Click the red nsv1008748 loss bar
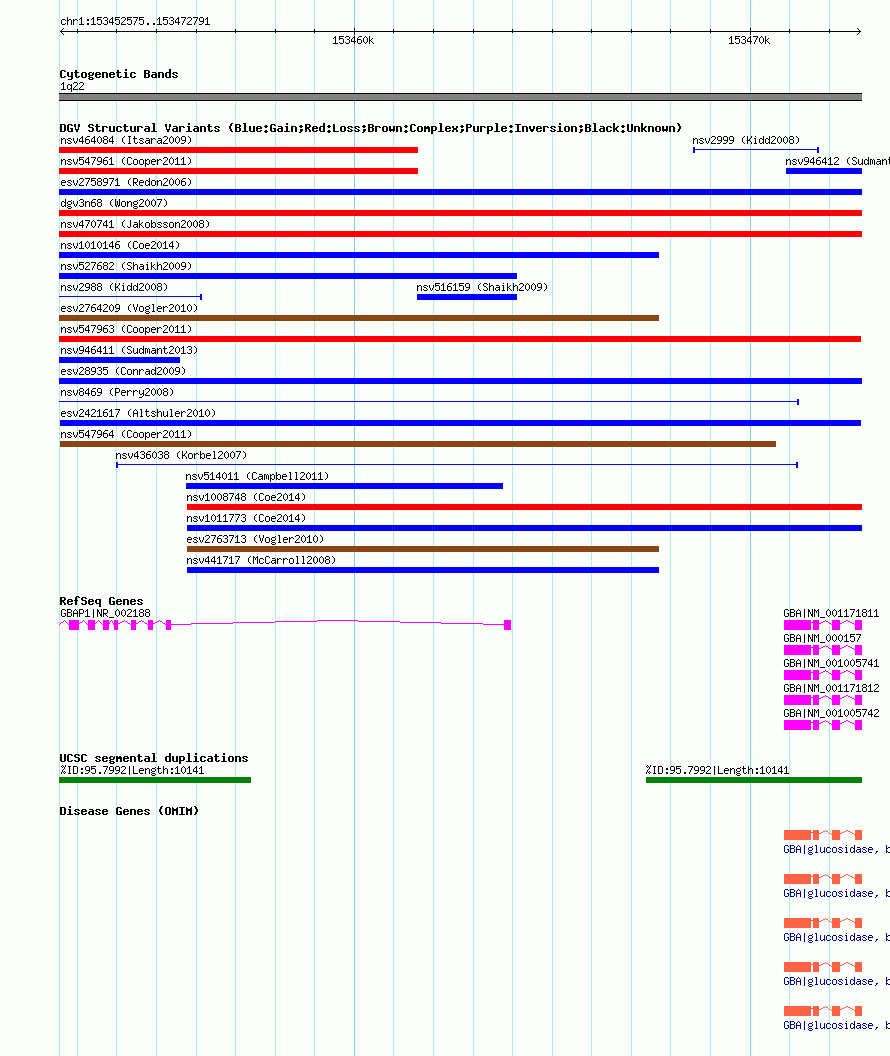This screenshot has height=1056, width=890. tap(524, 507)
